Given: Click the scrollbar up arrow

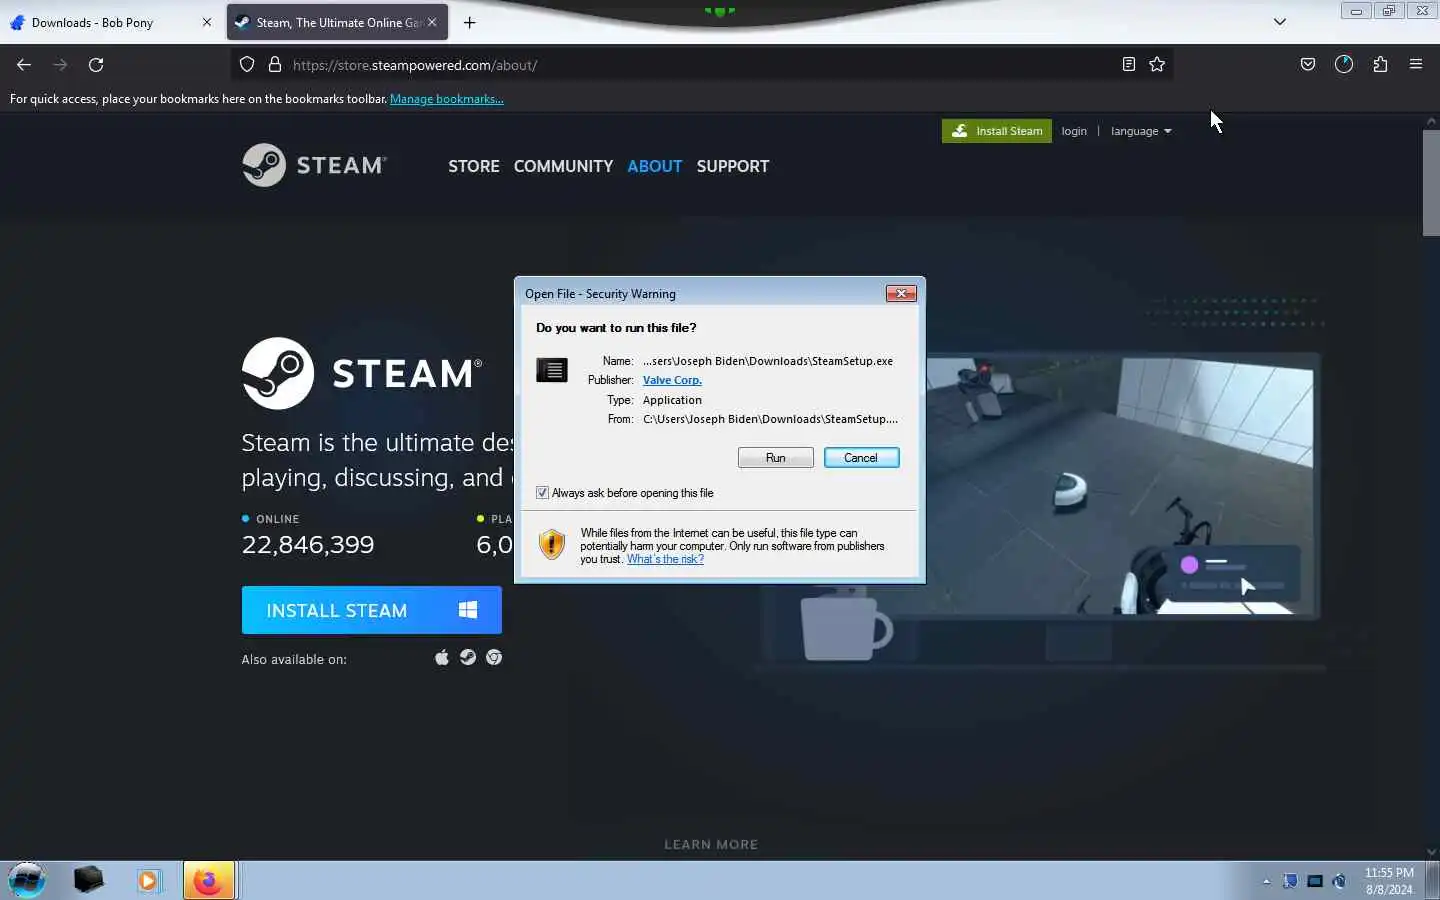Looking at the screenshot, I should 1431,121.
